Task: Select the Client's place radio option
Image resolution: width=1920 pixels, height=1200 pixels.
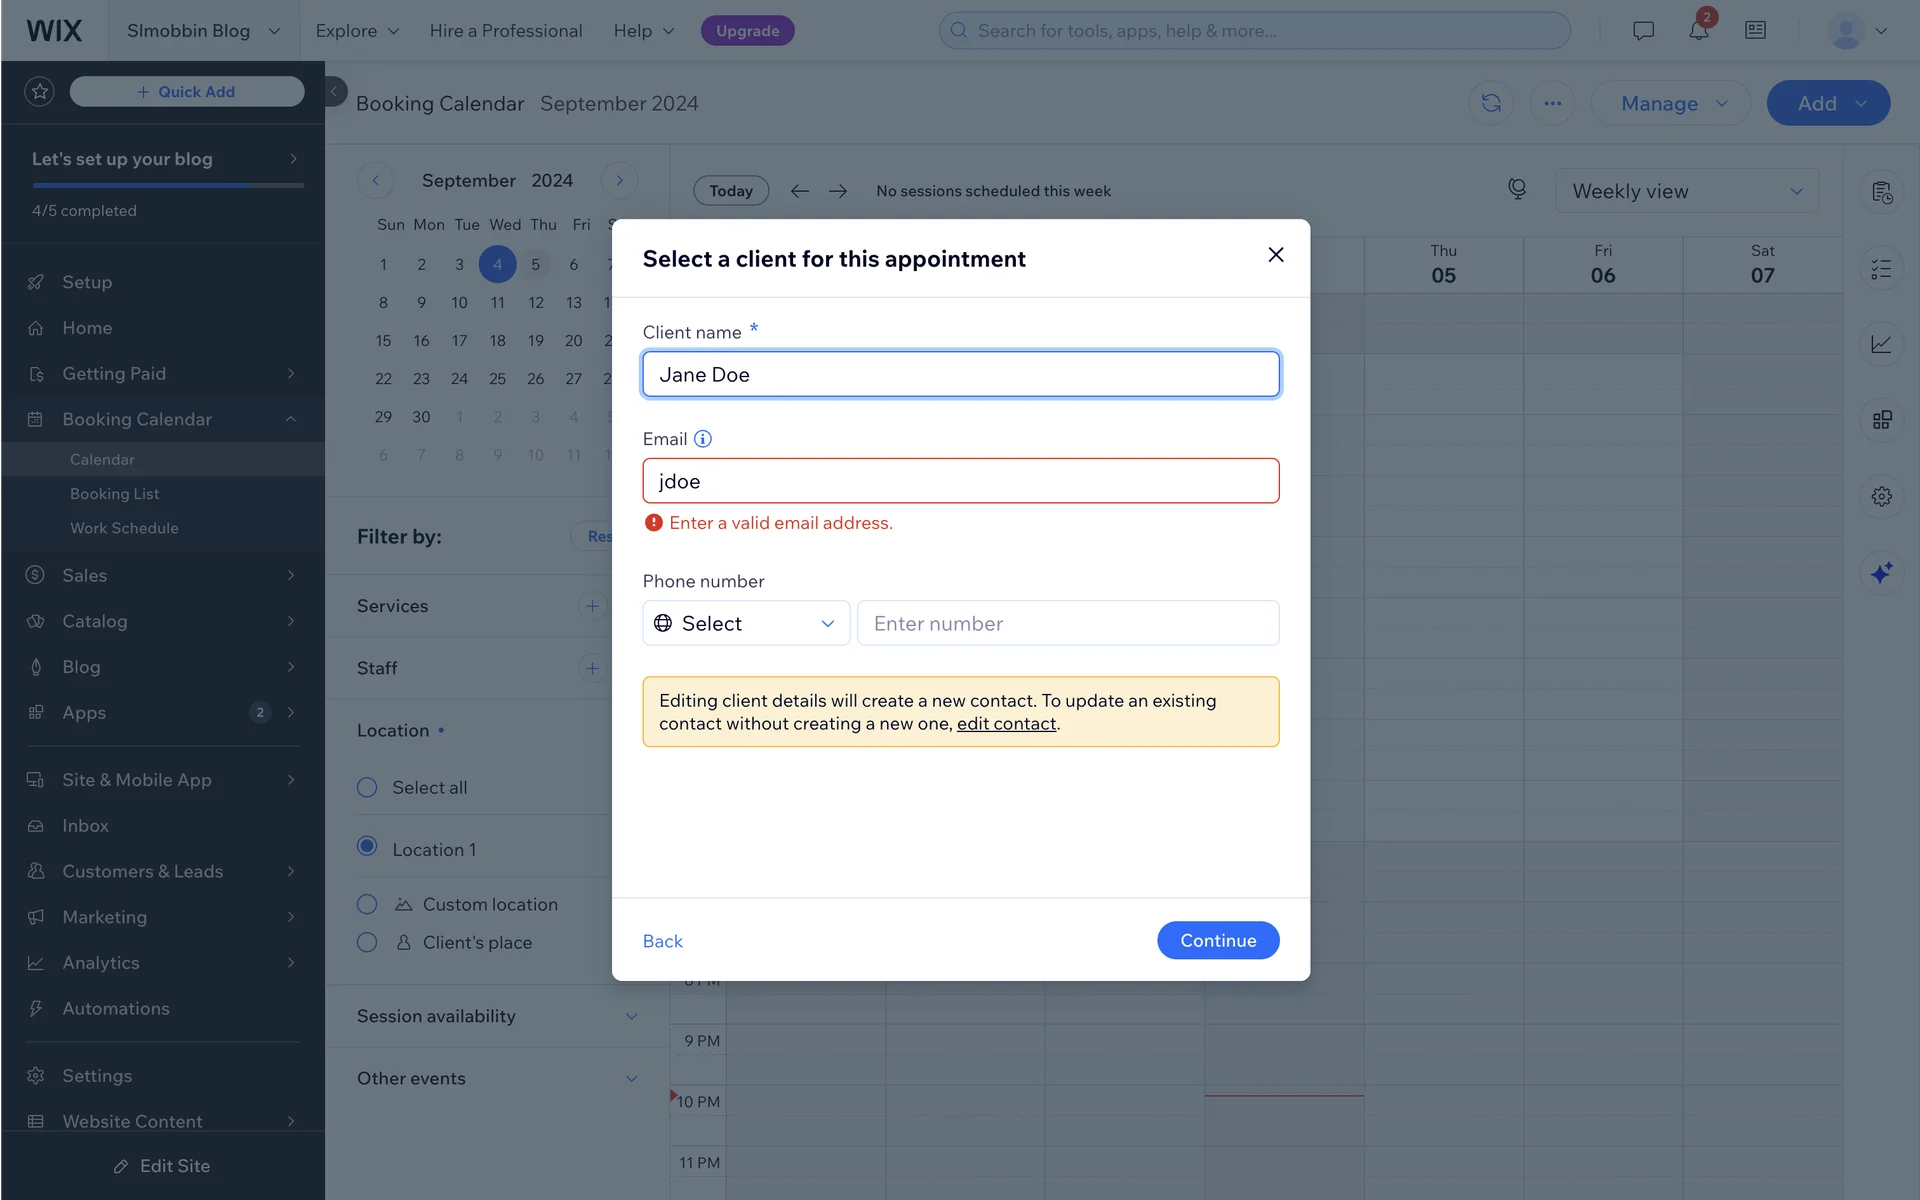Action: pos(367,942)
